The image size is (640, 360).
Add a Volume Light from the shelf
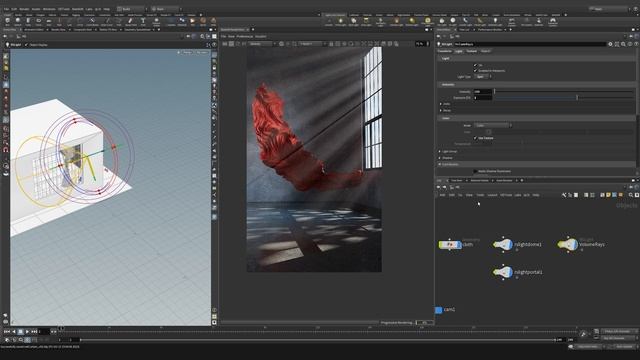click(396, 21)
